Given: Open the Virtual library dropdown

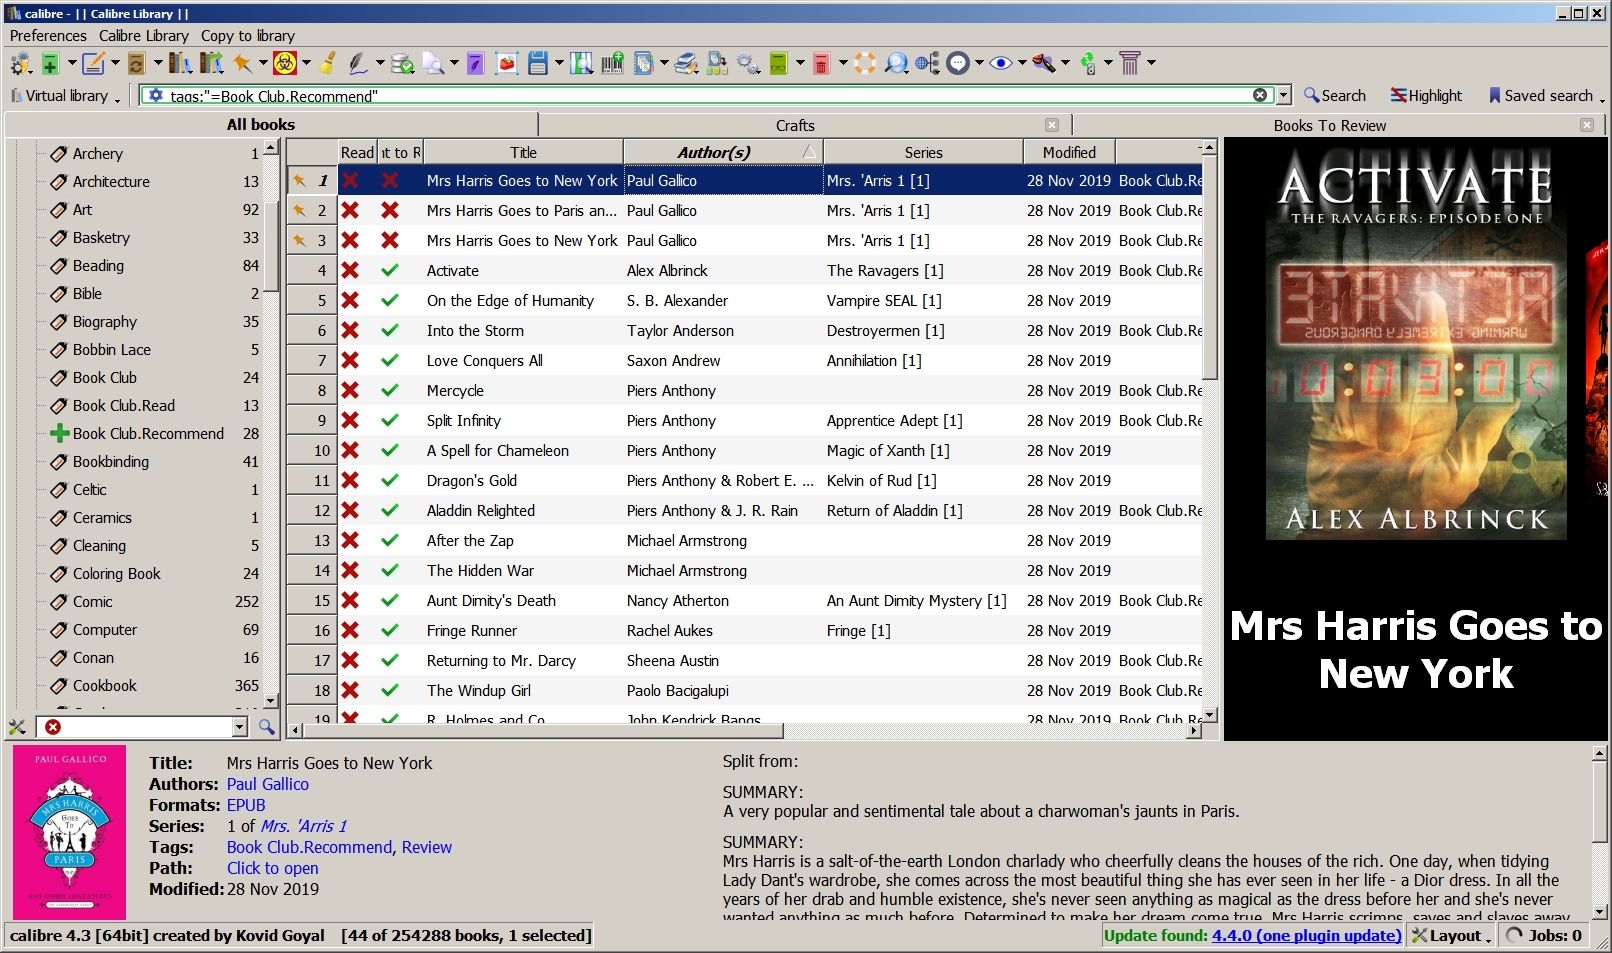Looking at the screenshot, I should coord(65,96).
